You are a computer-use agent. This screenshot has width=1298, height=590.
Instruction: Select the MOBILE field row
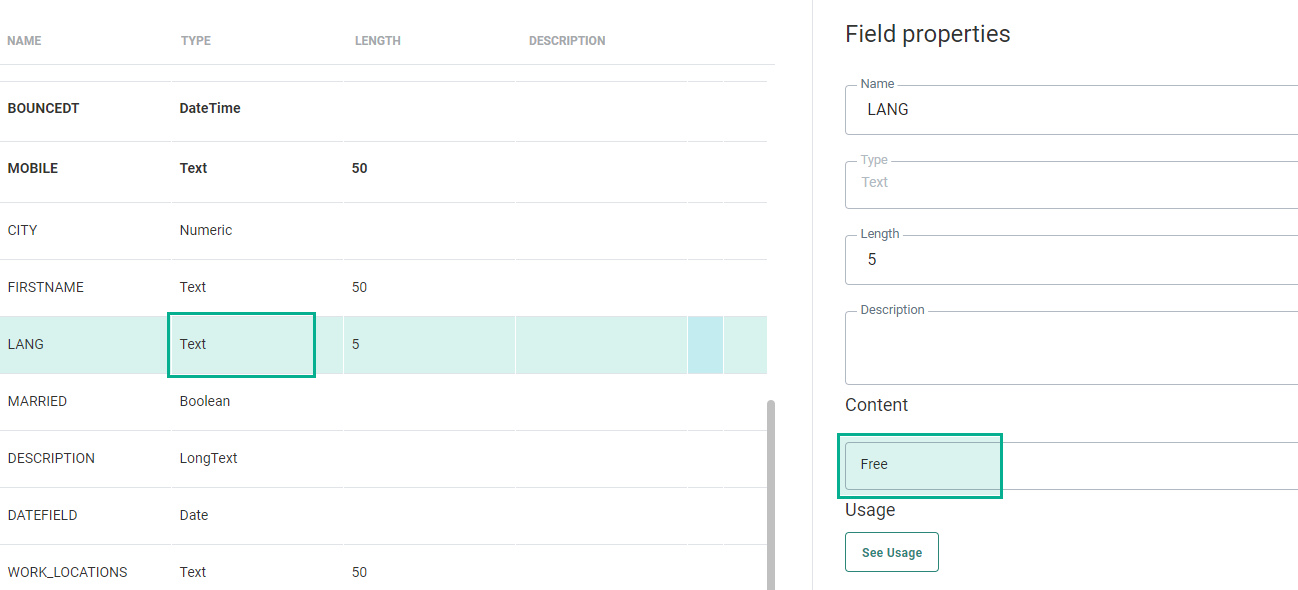pos(33,168)
